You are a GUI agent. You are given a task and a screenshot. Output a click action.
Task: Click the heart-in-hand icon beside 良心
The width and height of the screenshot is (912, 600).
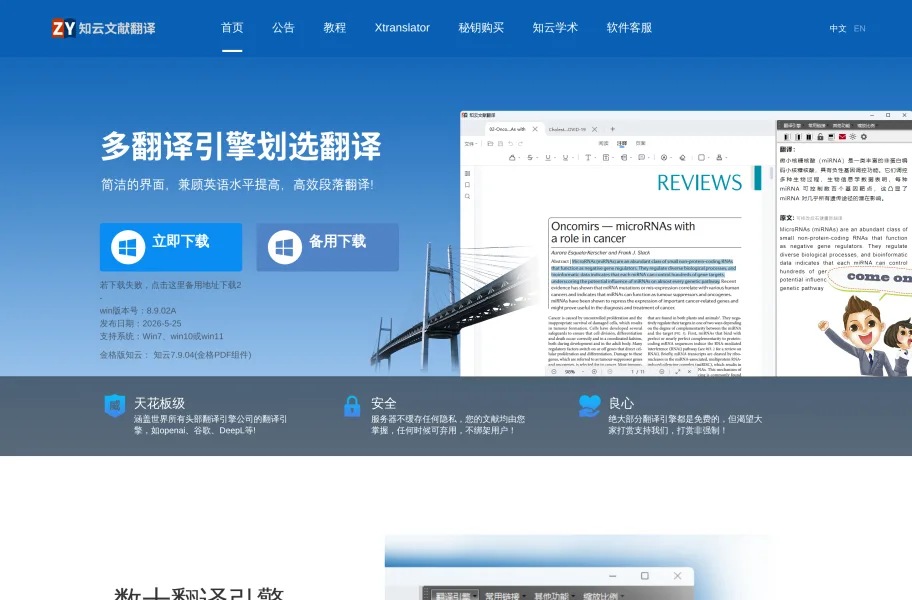(x=589, y=406)
